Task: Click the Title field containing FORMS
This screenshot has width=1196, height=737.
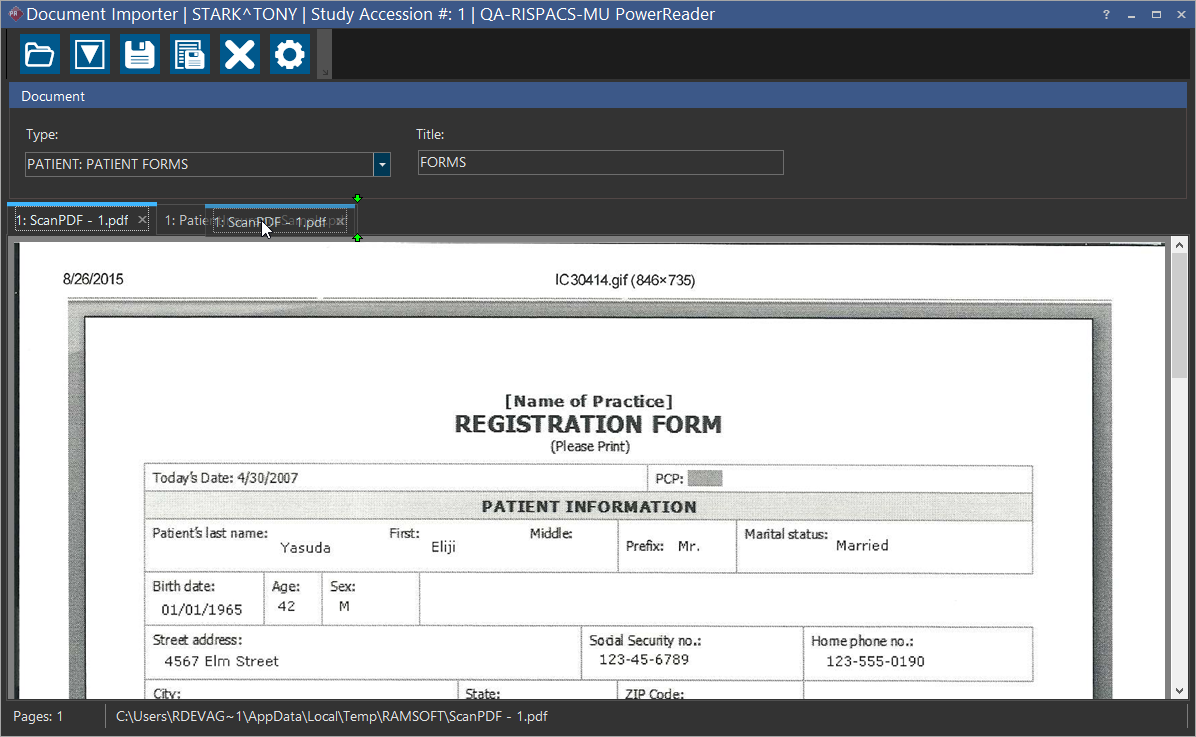Action: pyautogui.click(x=600, y=163)
